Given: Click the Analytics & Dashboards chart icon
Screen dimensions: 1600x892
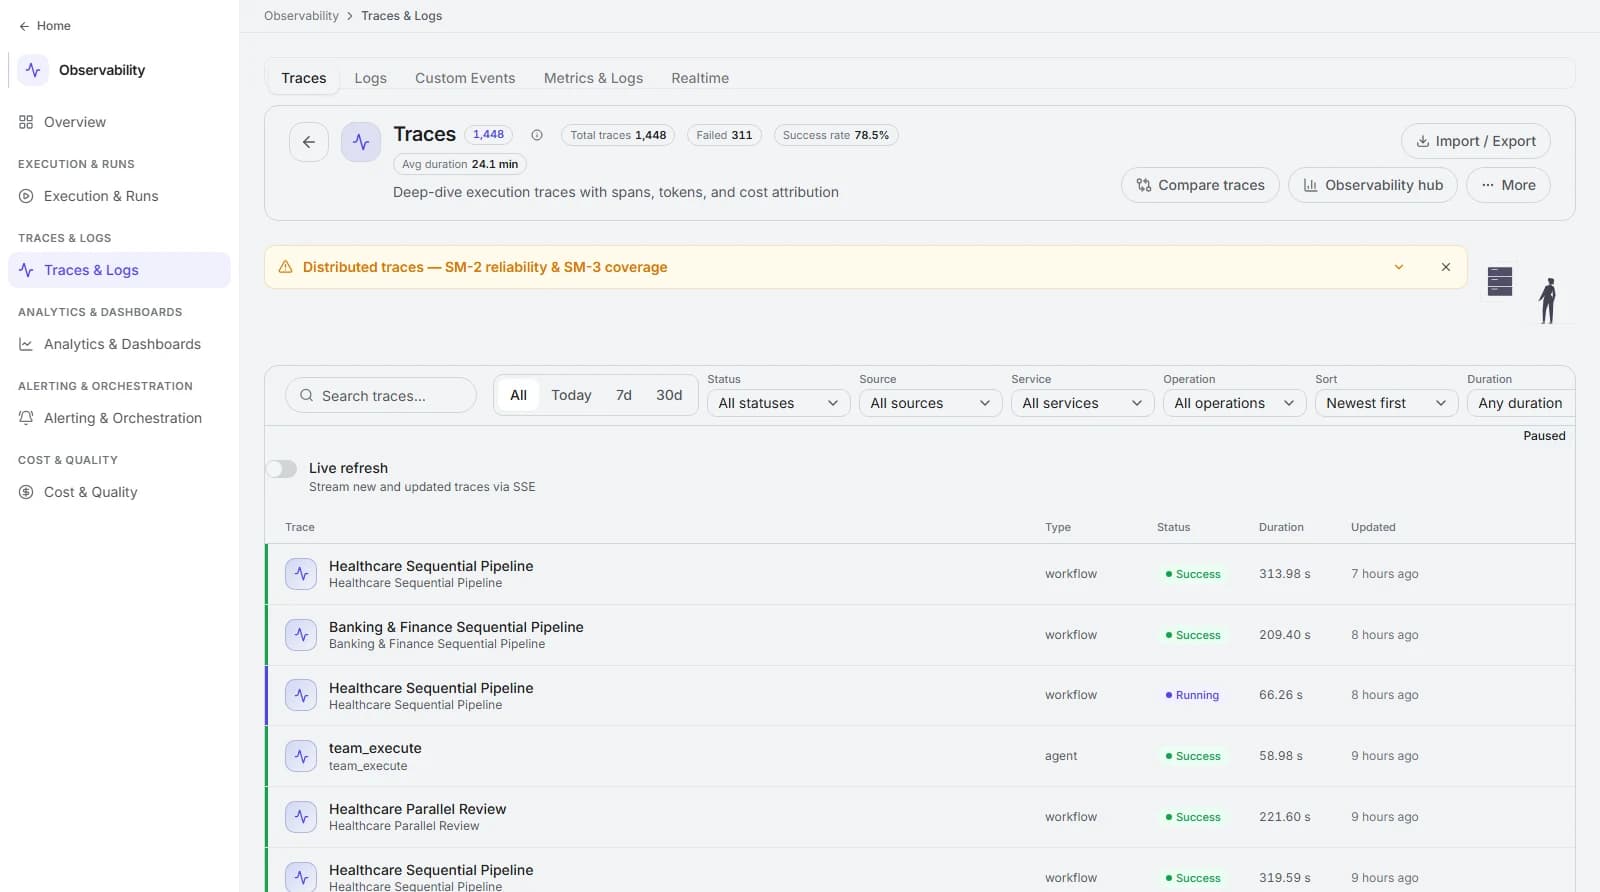Looking at the screenshot, I should (x=26, y=344).
